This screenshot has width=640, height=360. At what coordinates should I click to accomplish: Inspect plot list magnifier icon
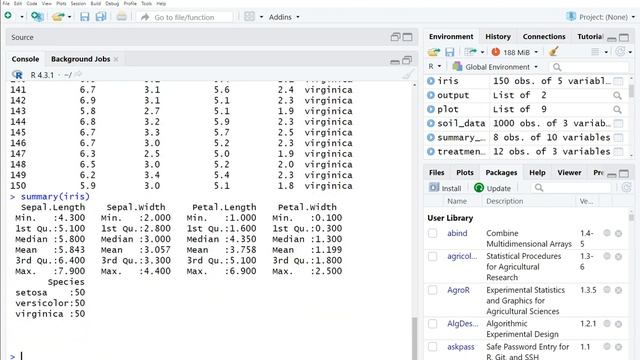[617, 110]
